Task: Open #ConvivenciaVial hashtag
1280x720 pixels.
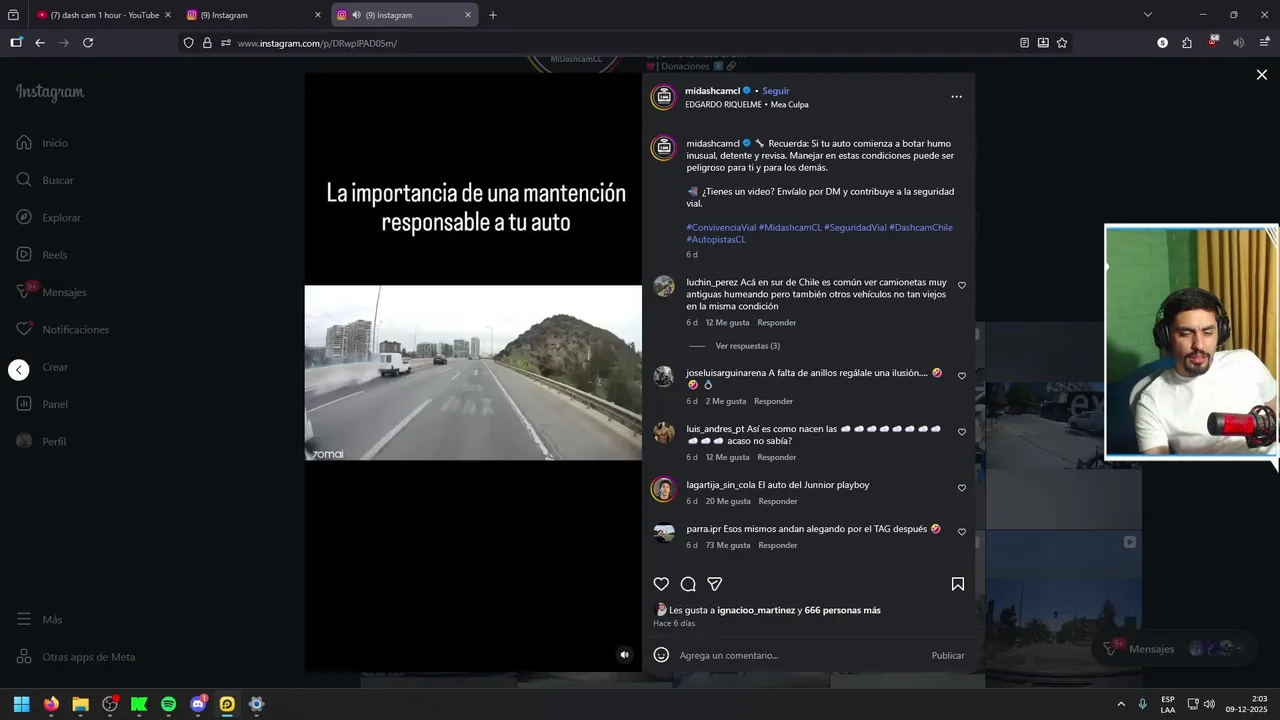Action: [x=721, y=227]
